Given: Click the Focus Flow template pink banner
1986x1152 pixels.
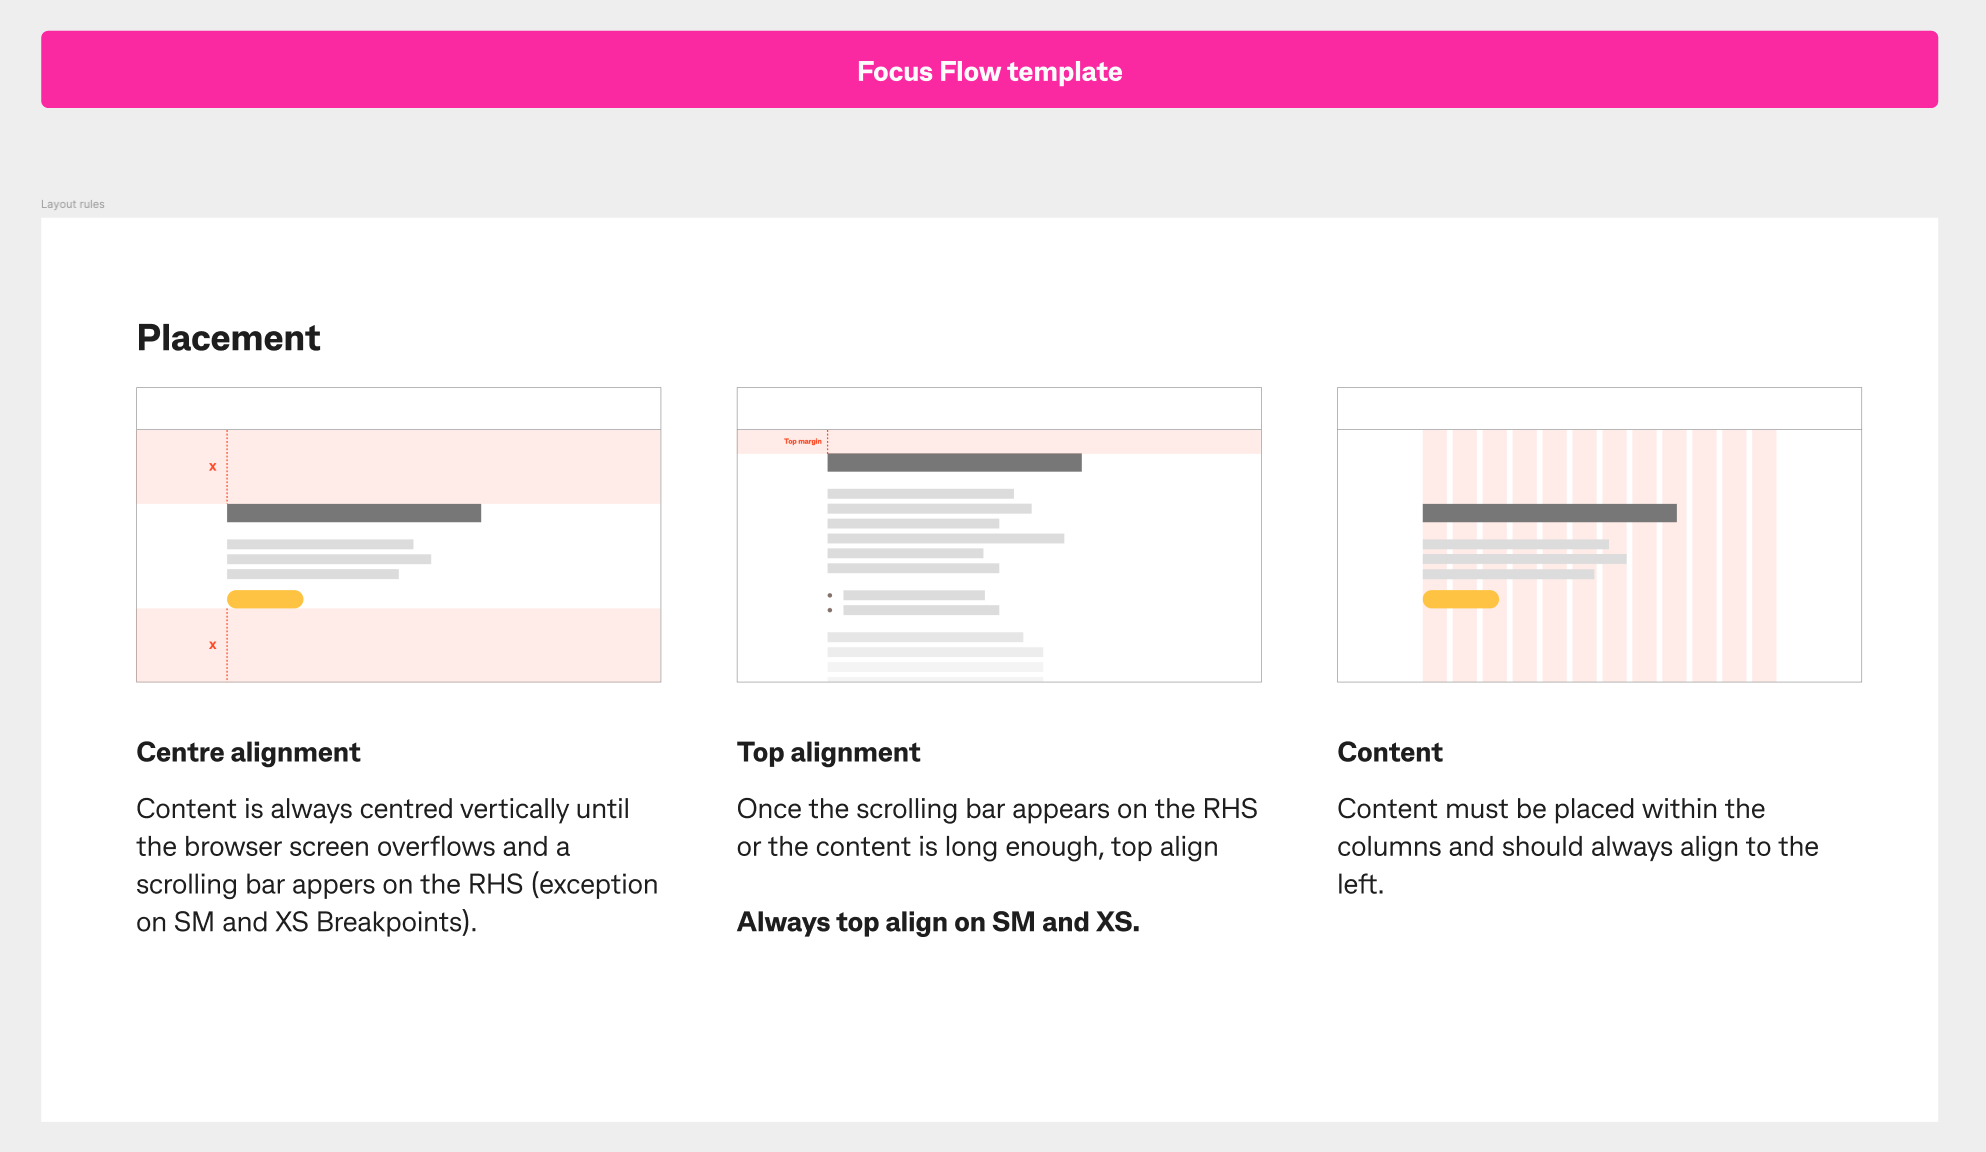Looking at the screenshot, I should click(x=989, y=69).
